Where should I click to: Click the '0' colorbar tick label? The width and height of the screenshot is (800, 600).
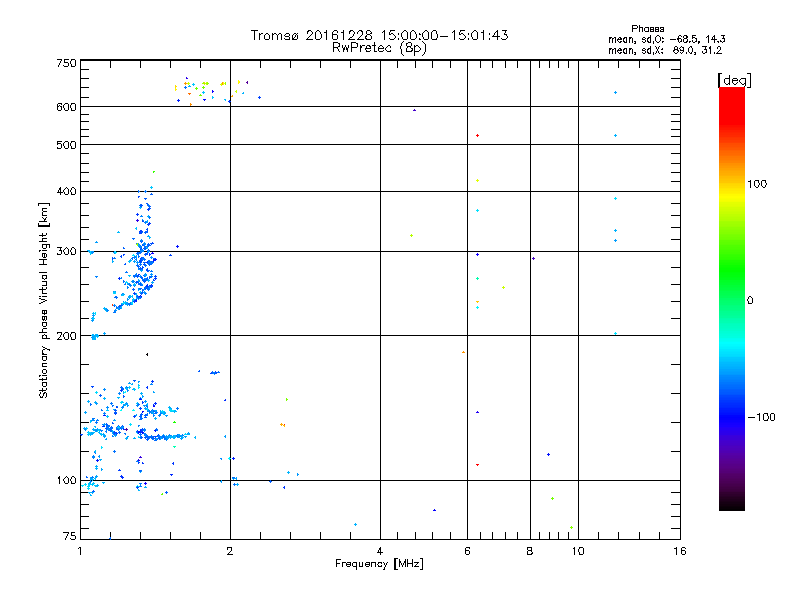[x=750, y=300]
